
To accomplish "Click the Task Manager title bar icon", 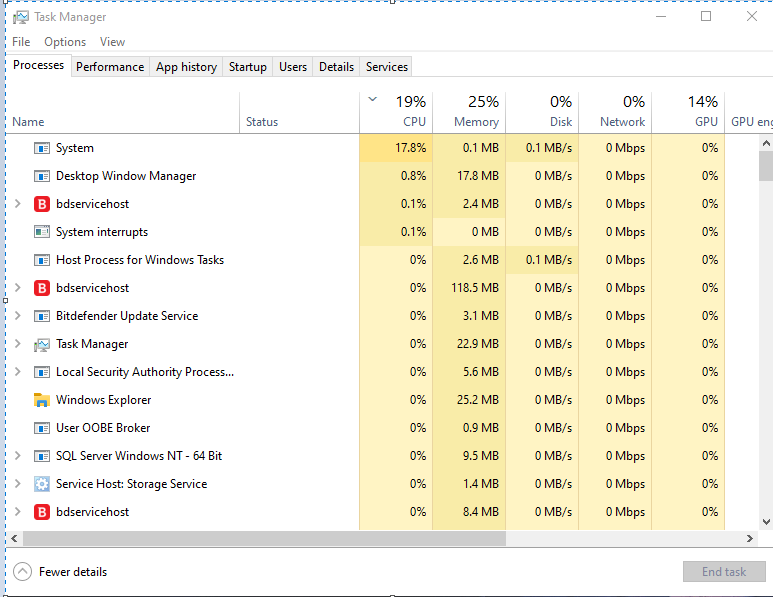I will point(20,17).
